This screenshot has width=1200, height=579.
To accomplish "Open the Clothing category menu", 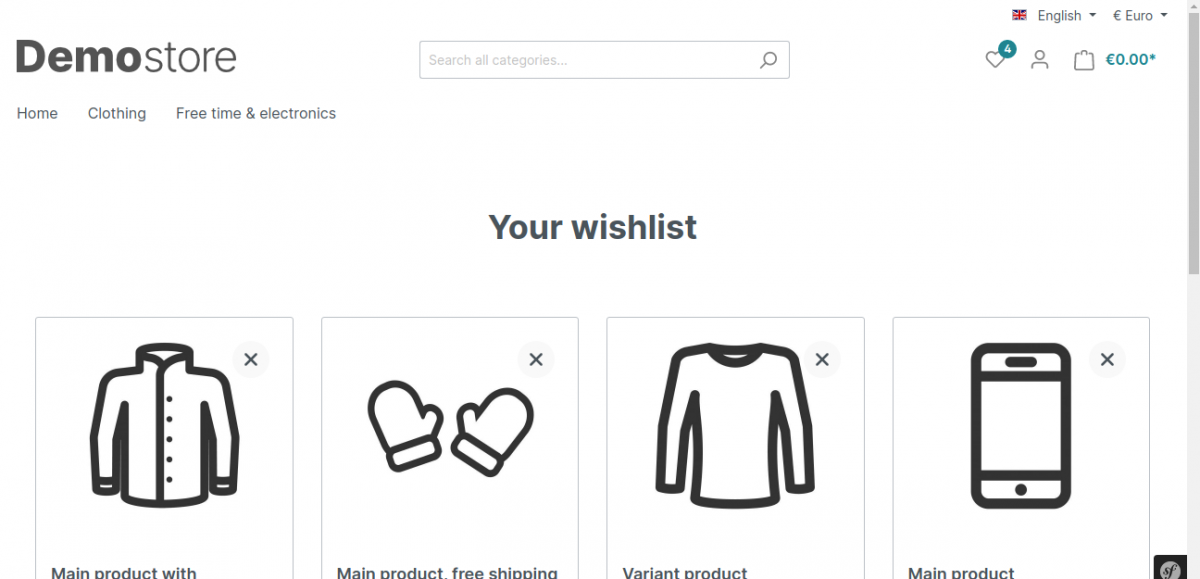I will [117, 113].
